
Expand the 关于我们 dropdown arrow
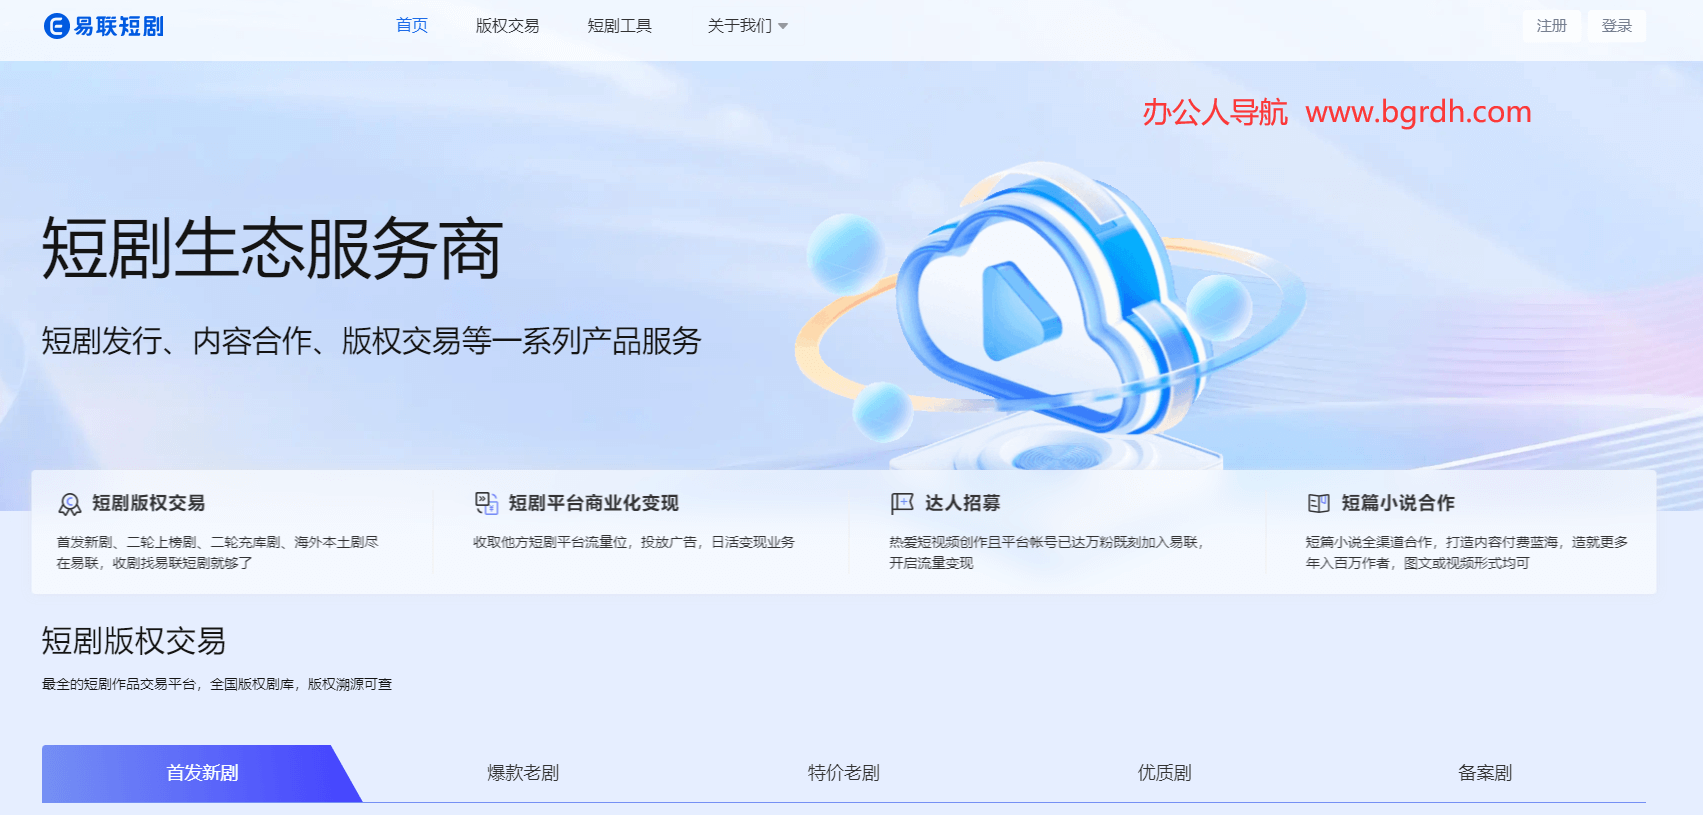coord(783,27)
